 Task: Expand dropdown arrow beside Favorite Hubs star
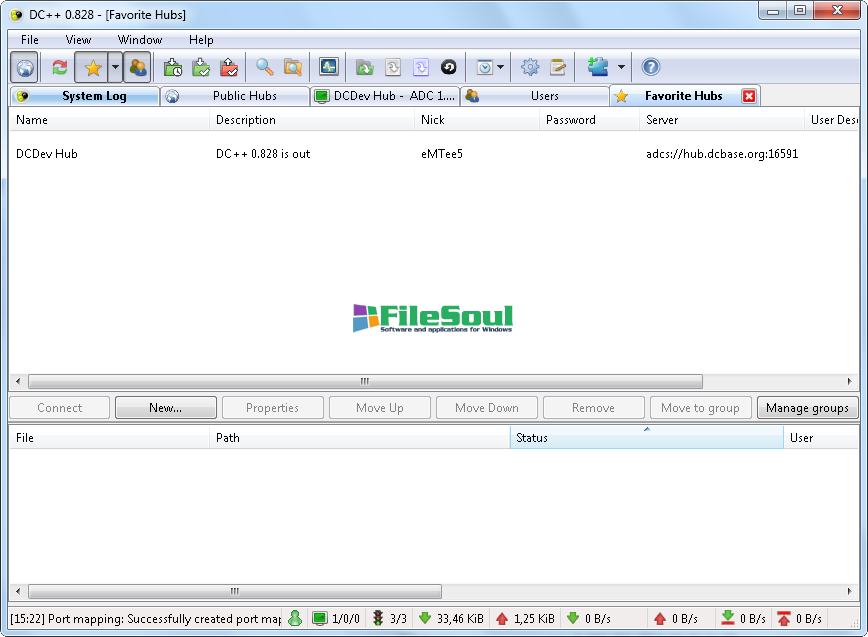115,68
